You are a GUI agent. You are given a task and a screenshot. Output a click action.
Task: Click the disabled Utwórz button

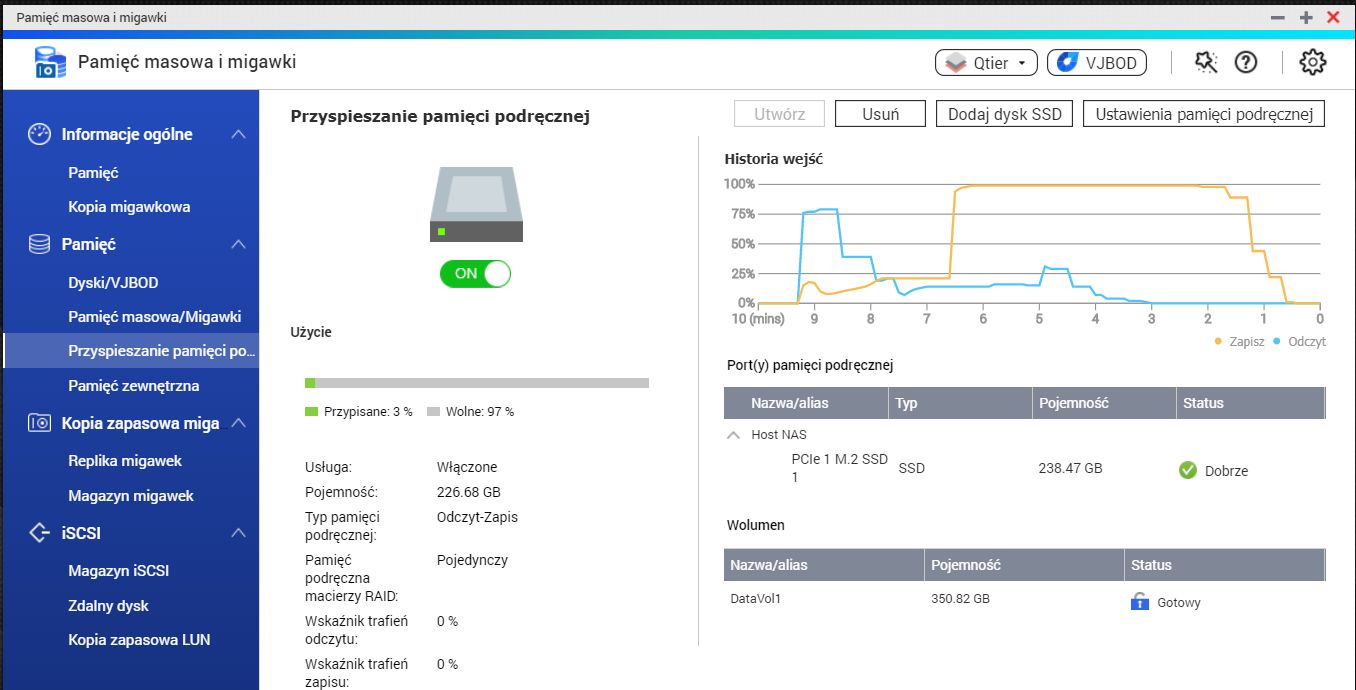coord(780,114)
